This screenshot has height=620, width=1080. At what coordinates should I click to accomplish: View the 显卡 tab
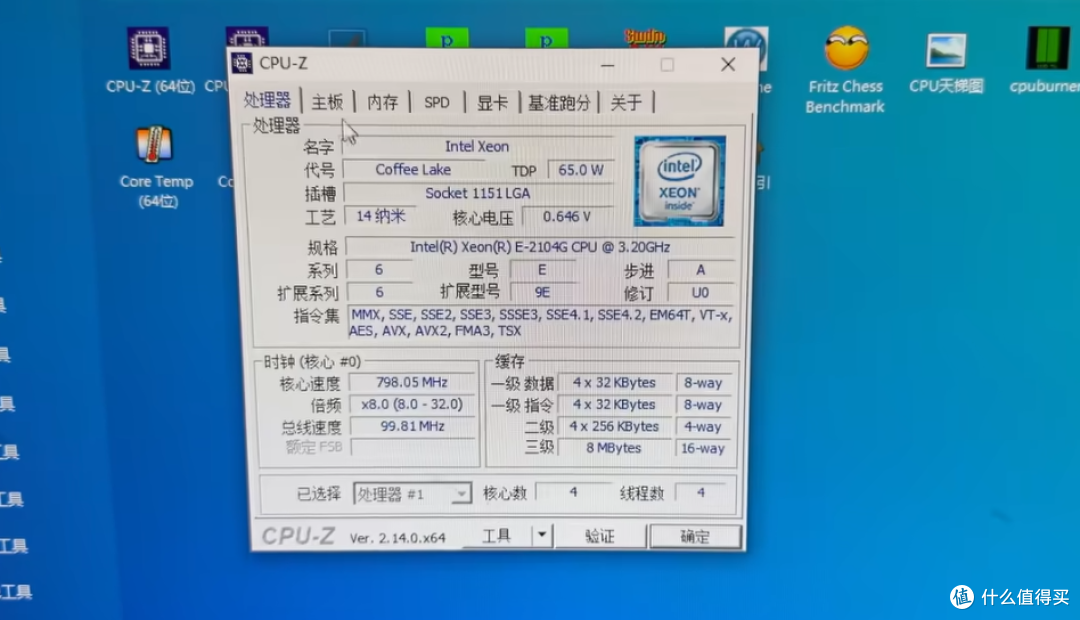[x=491, y=102]
